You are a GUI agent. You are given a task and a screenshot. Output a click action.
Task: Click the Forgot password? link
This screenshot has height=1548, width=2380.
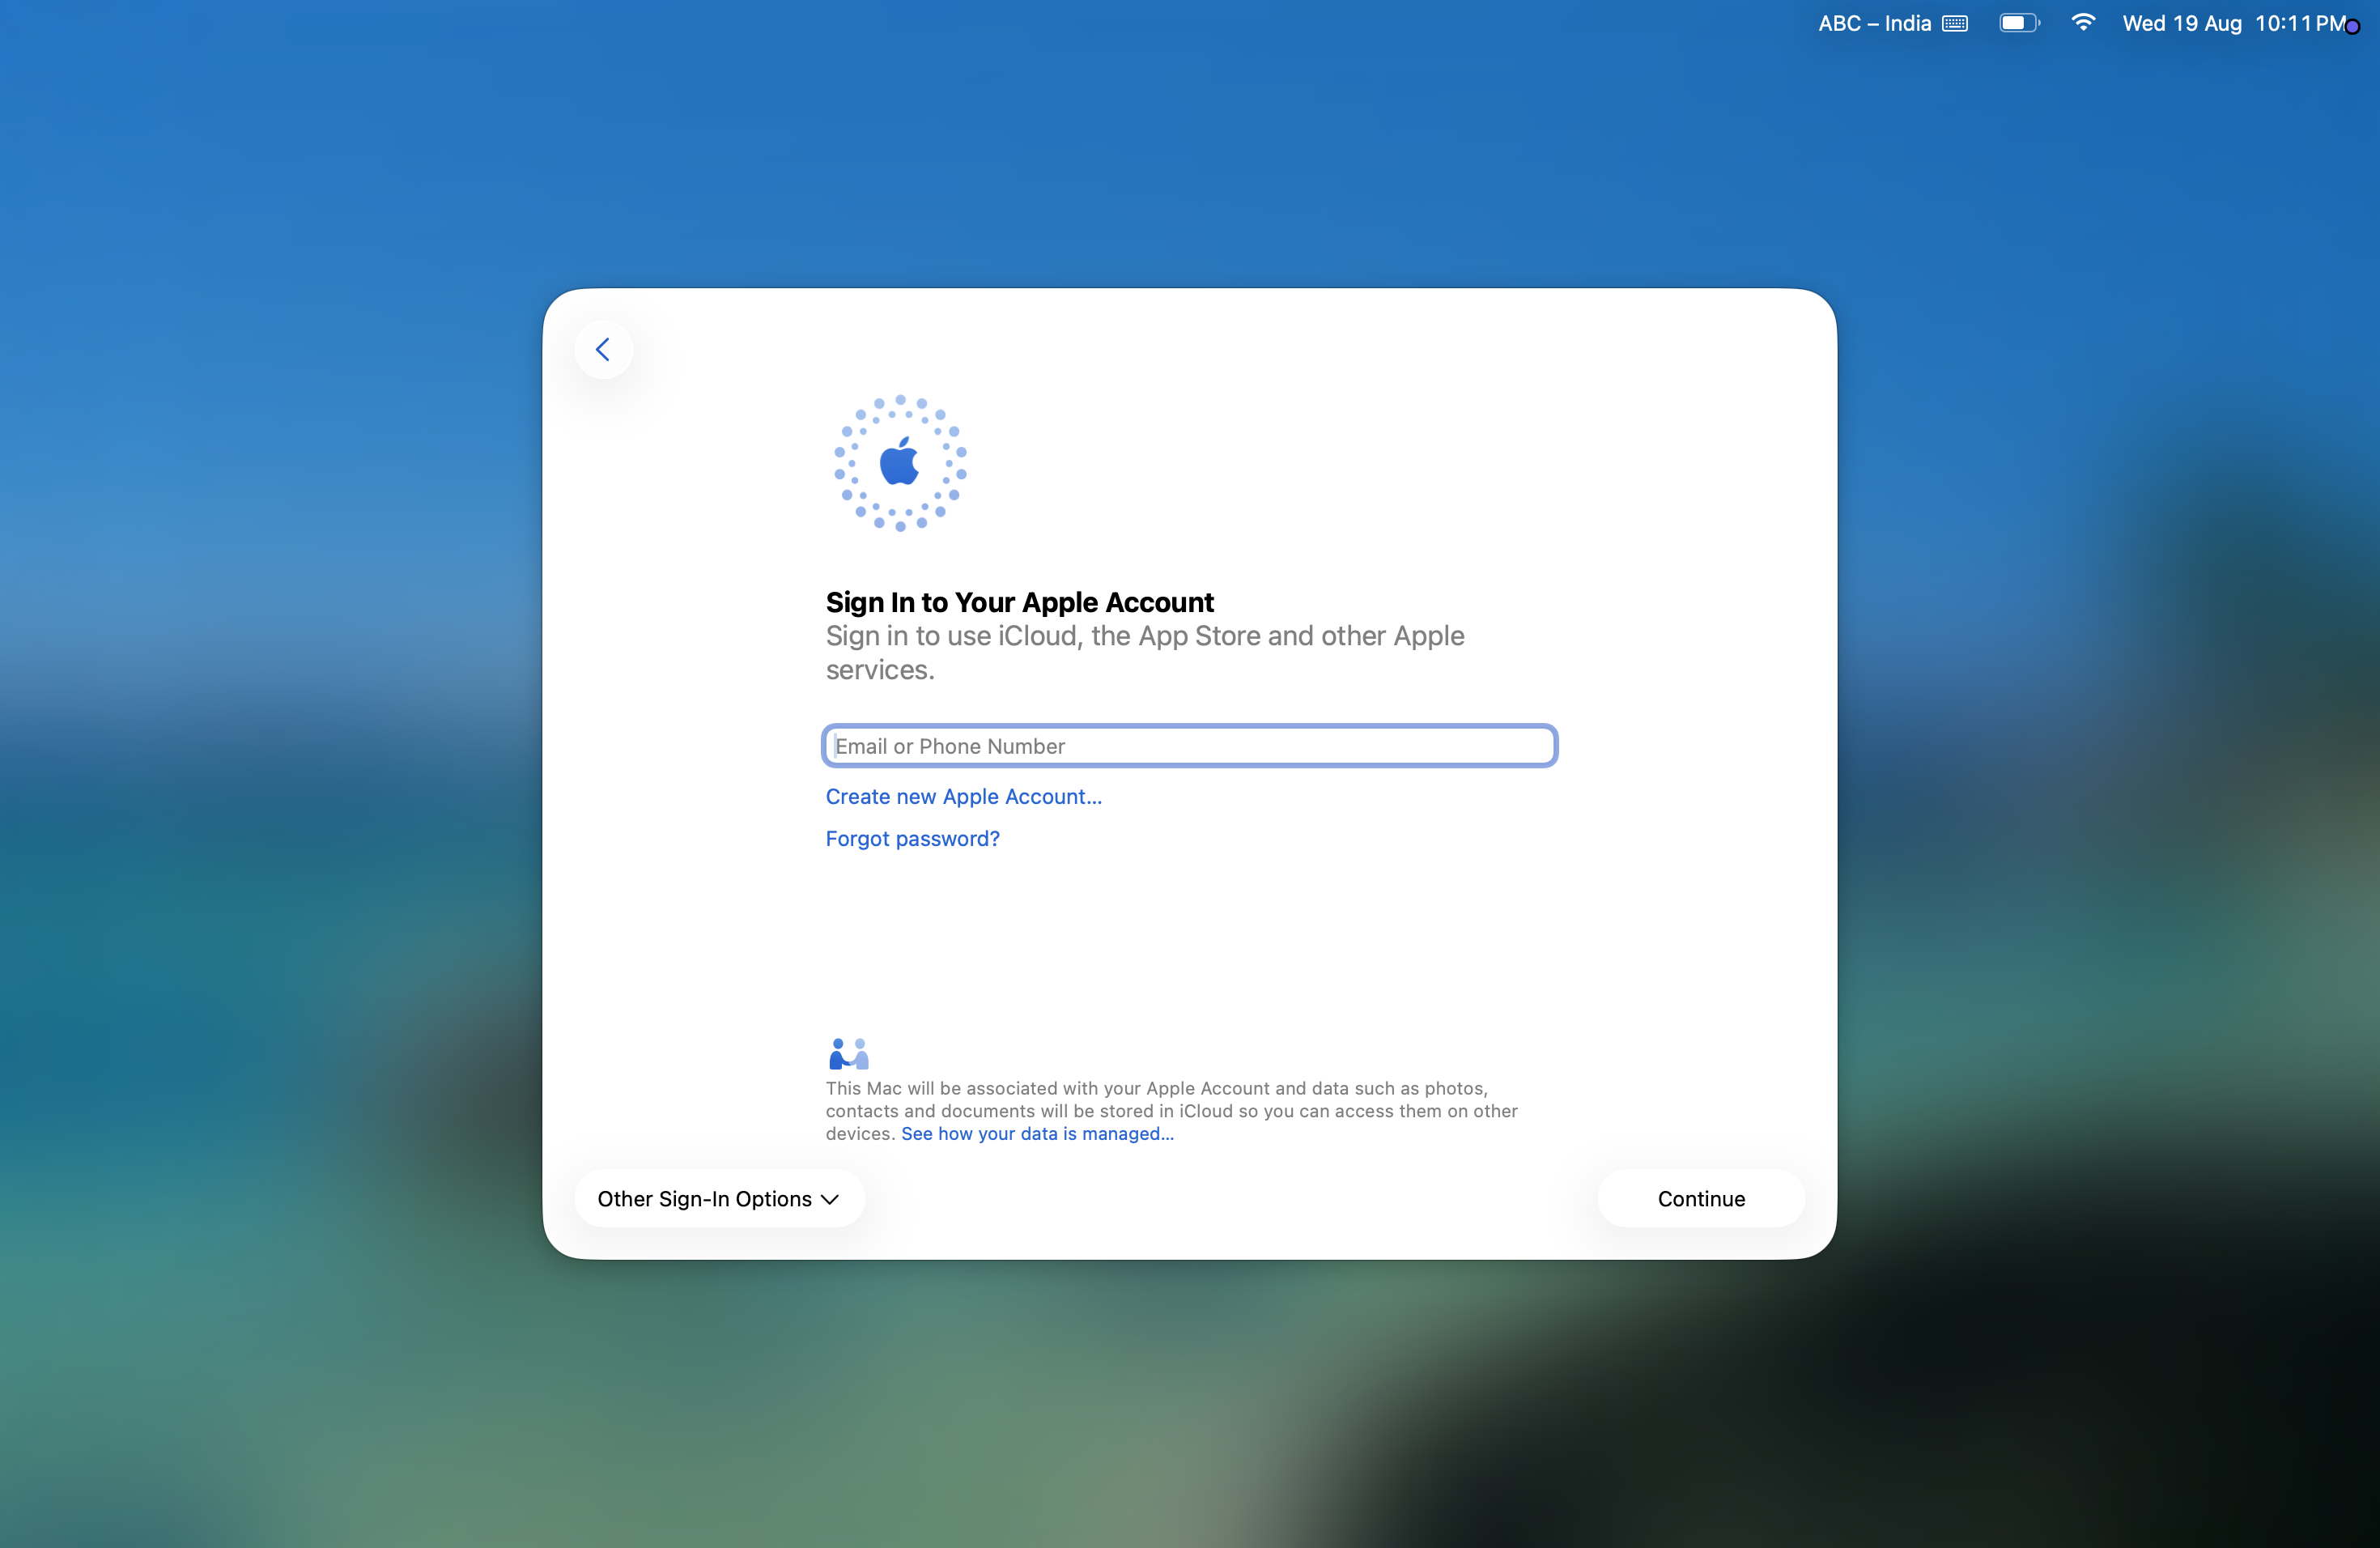(x=912, y=838)
